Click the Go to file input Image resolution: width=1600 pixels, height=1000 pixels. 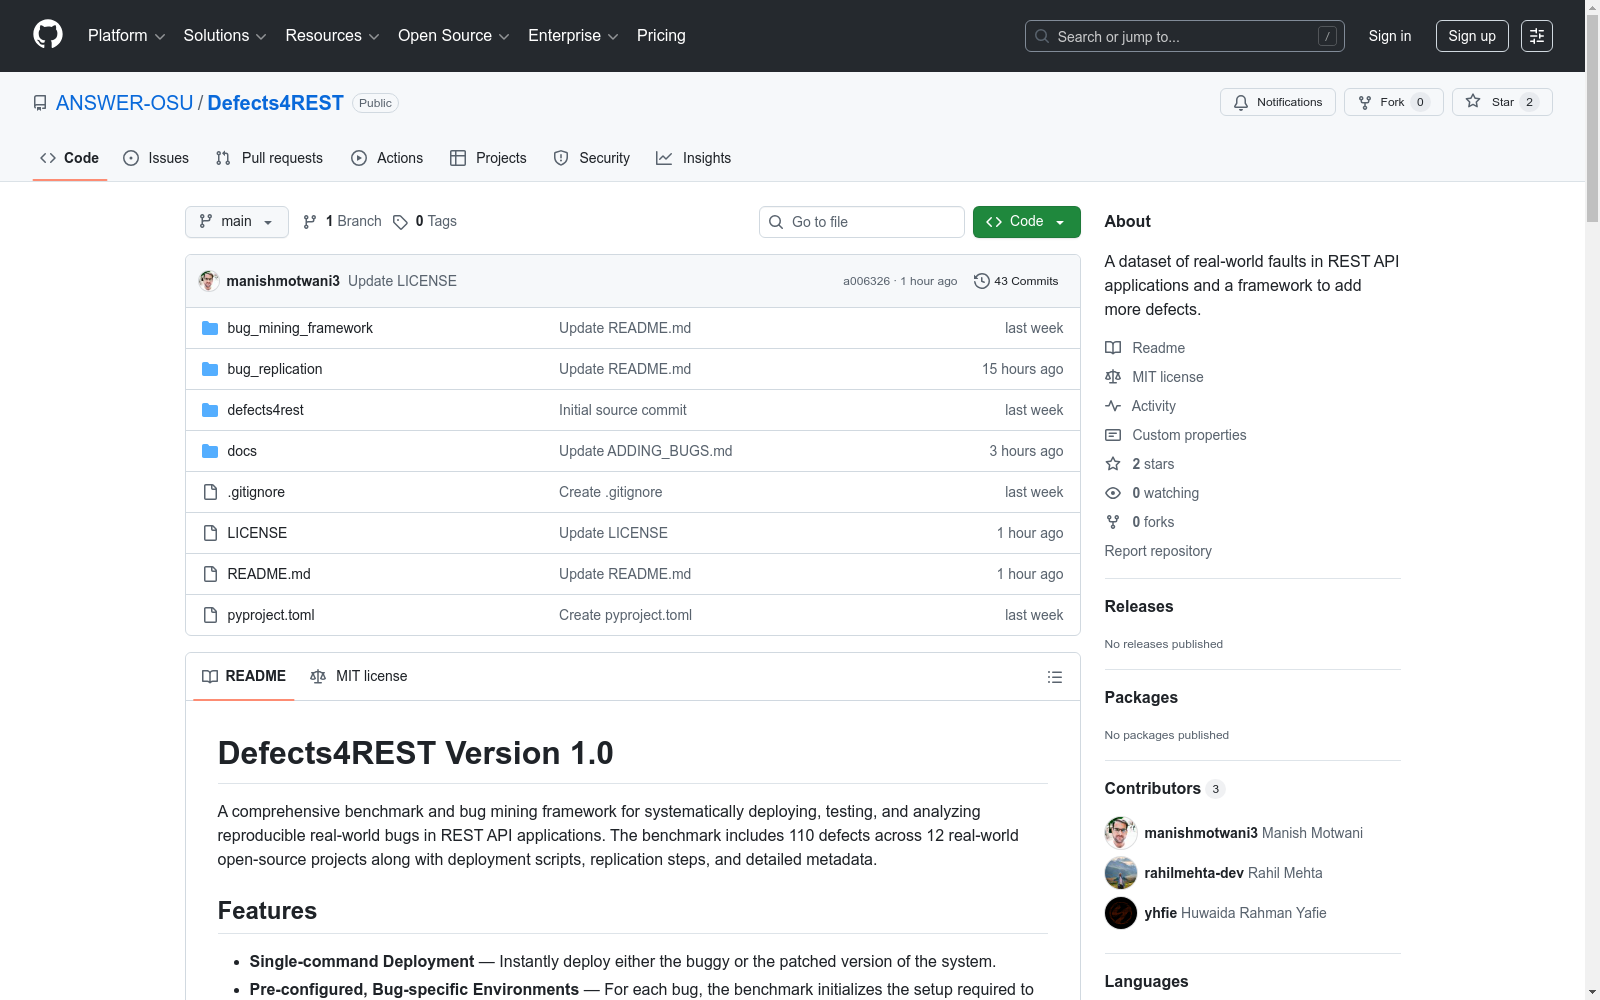[862, 222]
